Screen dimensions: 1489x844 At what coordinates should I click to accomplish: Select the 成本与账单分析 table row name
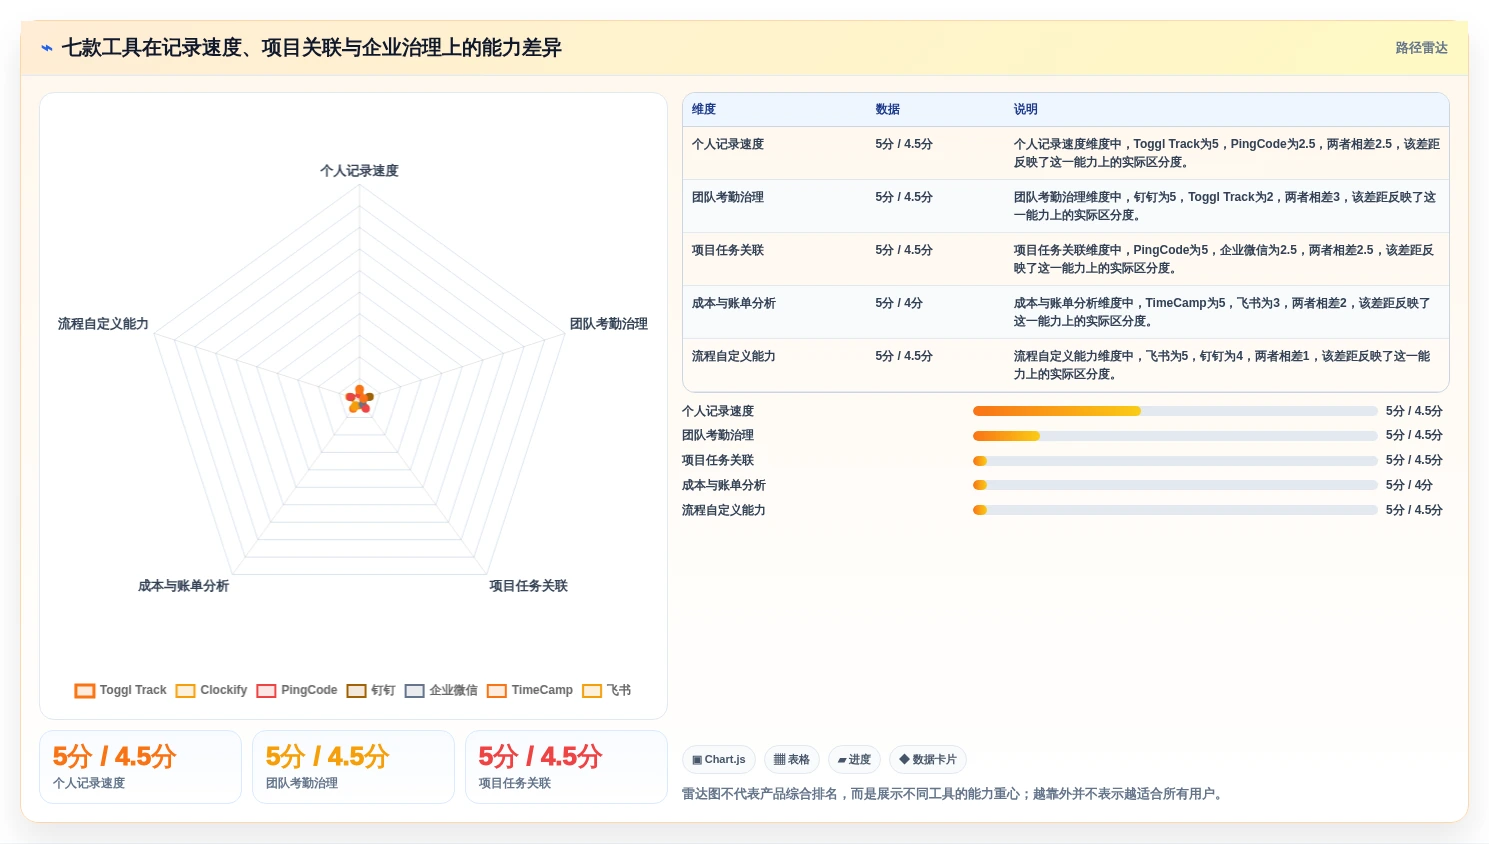tap(734, 304)
